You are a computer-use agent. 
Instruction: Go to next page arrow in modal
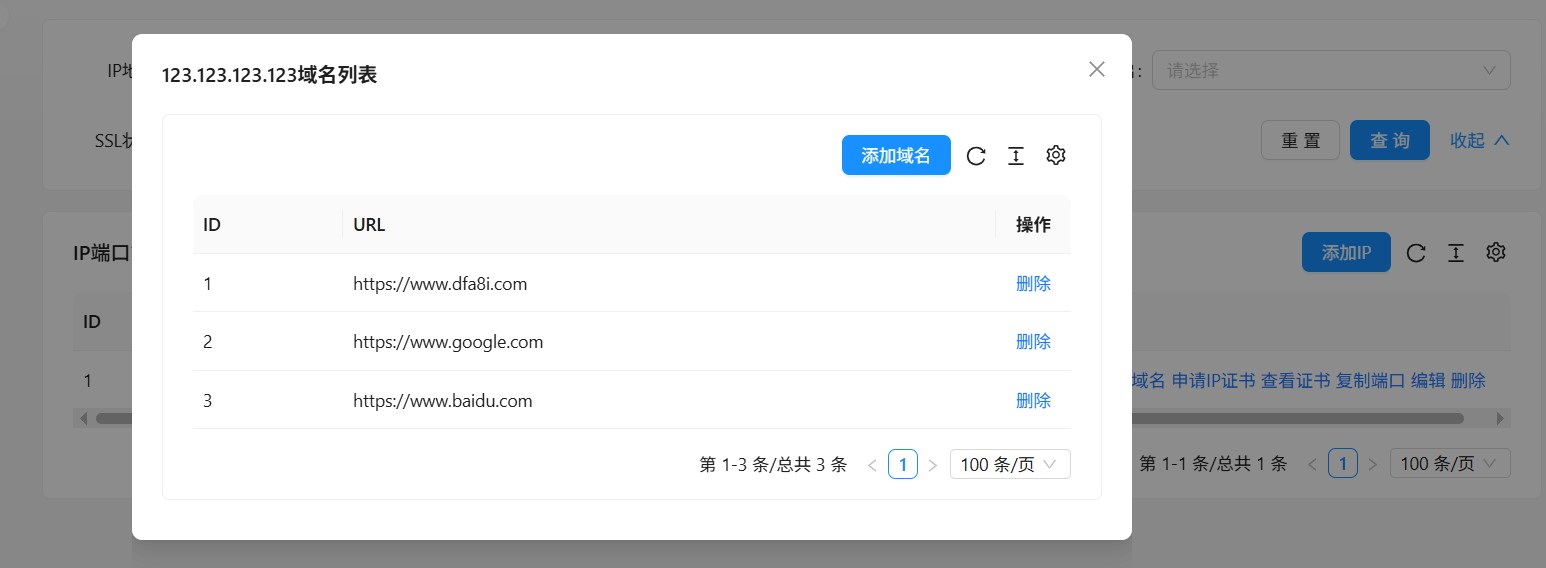(933, 465)
